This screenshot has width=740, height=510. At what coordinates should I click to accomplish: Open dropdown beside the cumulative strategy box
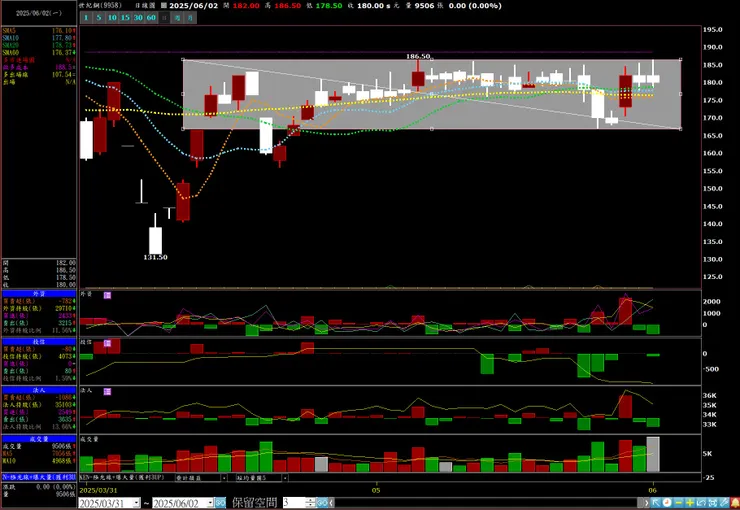(224, 478)
